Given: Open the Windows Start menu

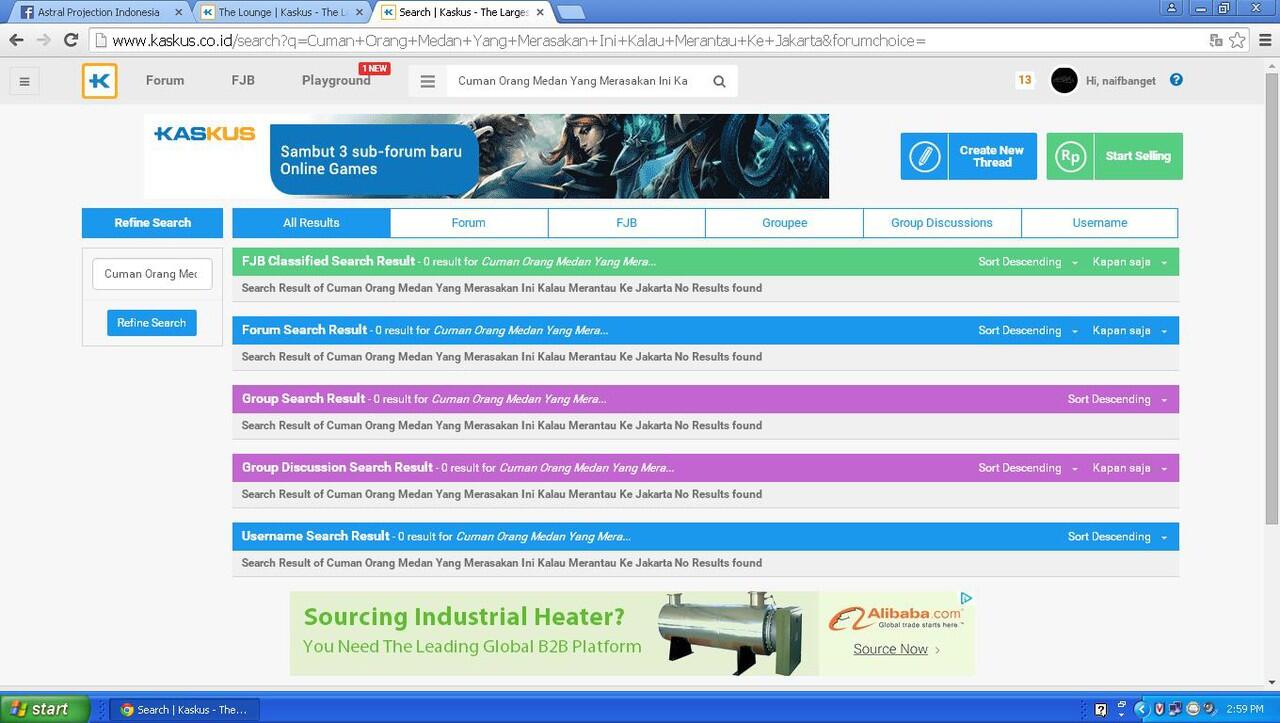Looking at the screenshot, I should (44, 709).
